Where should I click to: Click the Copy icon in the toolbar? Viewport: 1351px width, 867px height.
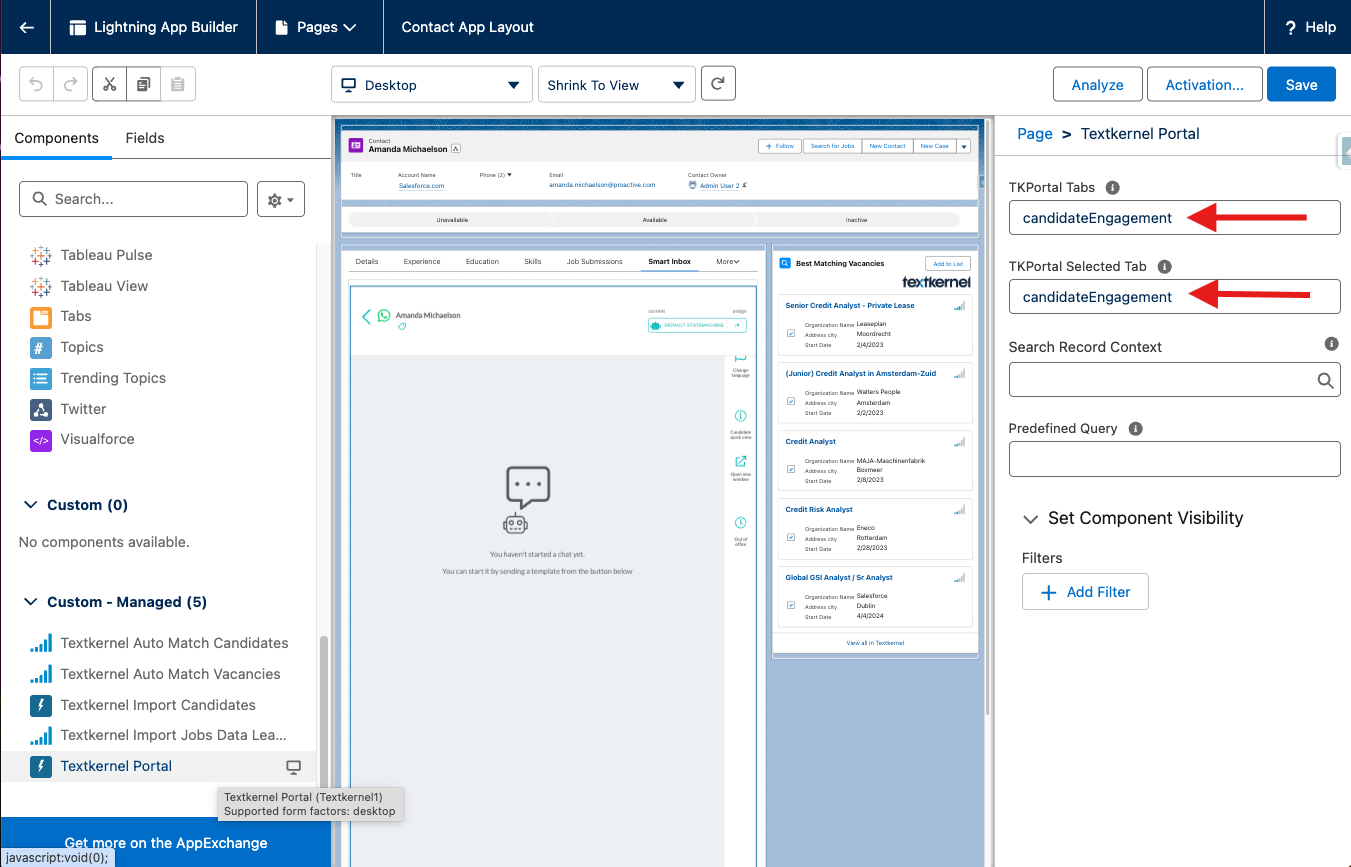click(x=144, y=84)
